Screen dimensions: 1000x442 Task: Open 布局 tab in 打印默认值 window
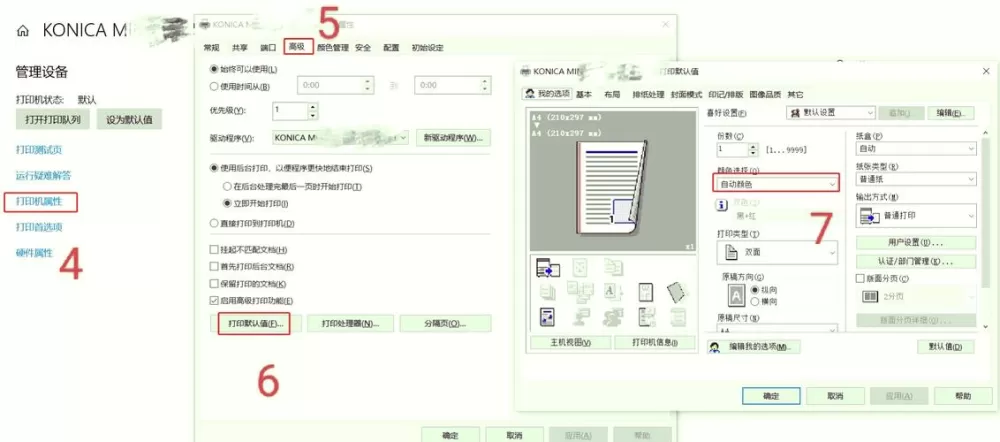click(x=612, y=94)
